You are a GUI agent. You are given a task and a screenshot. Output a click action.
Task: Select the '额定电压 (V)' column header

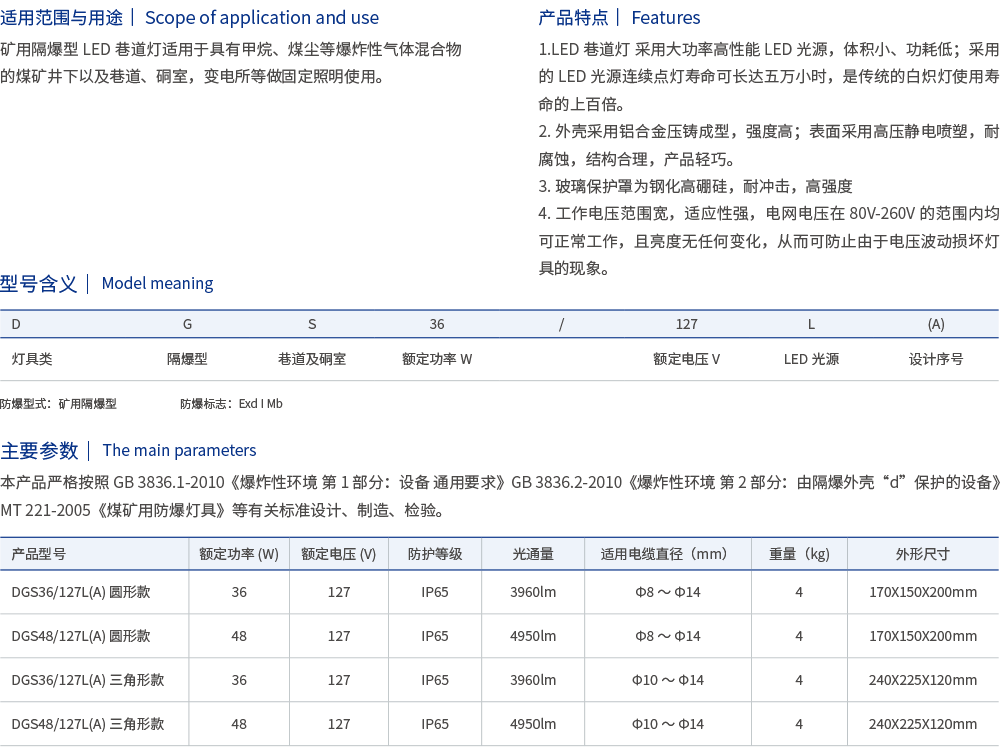339,554
